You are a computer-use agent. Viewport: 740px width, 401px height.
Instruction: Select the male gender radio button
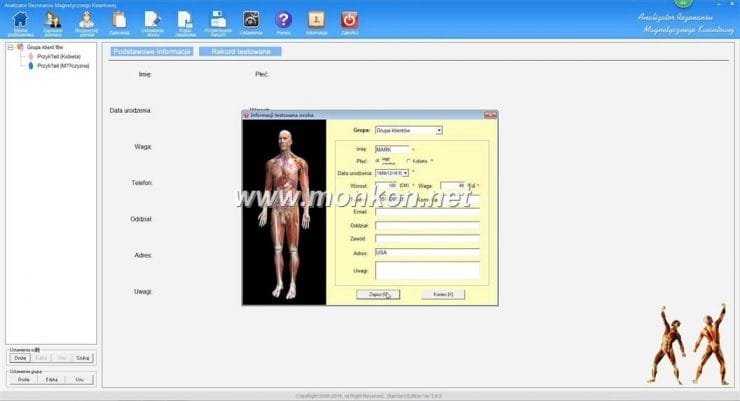pos(378,161)
